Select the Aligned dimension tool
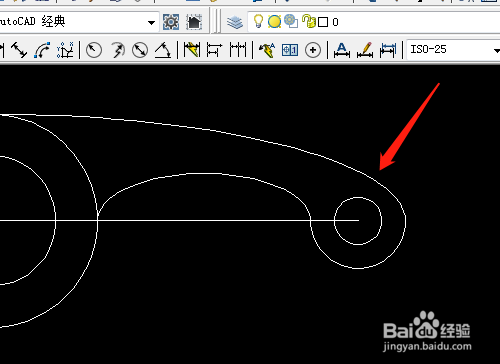500x364 pixels. click(x=19, y=50)
